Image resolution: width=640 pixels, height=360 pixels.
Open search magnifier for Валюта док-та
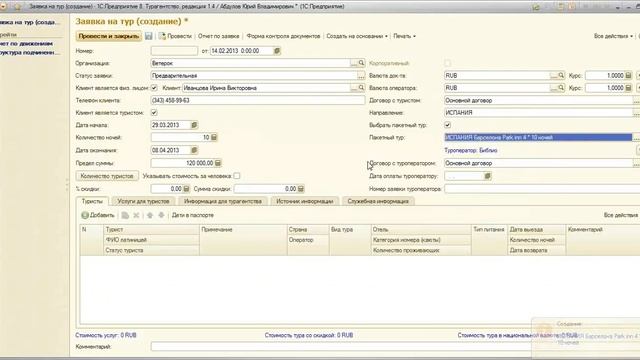click(561, 76)
